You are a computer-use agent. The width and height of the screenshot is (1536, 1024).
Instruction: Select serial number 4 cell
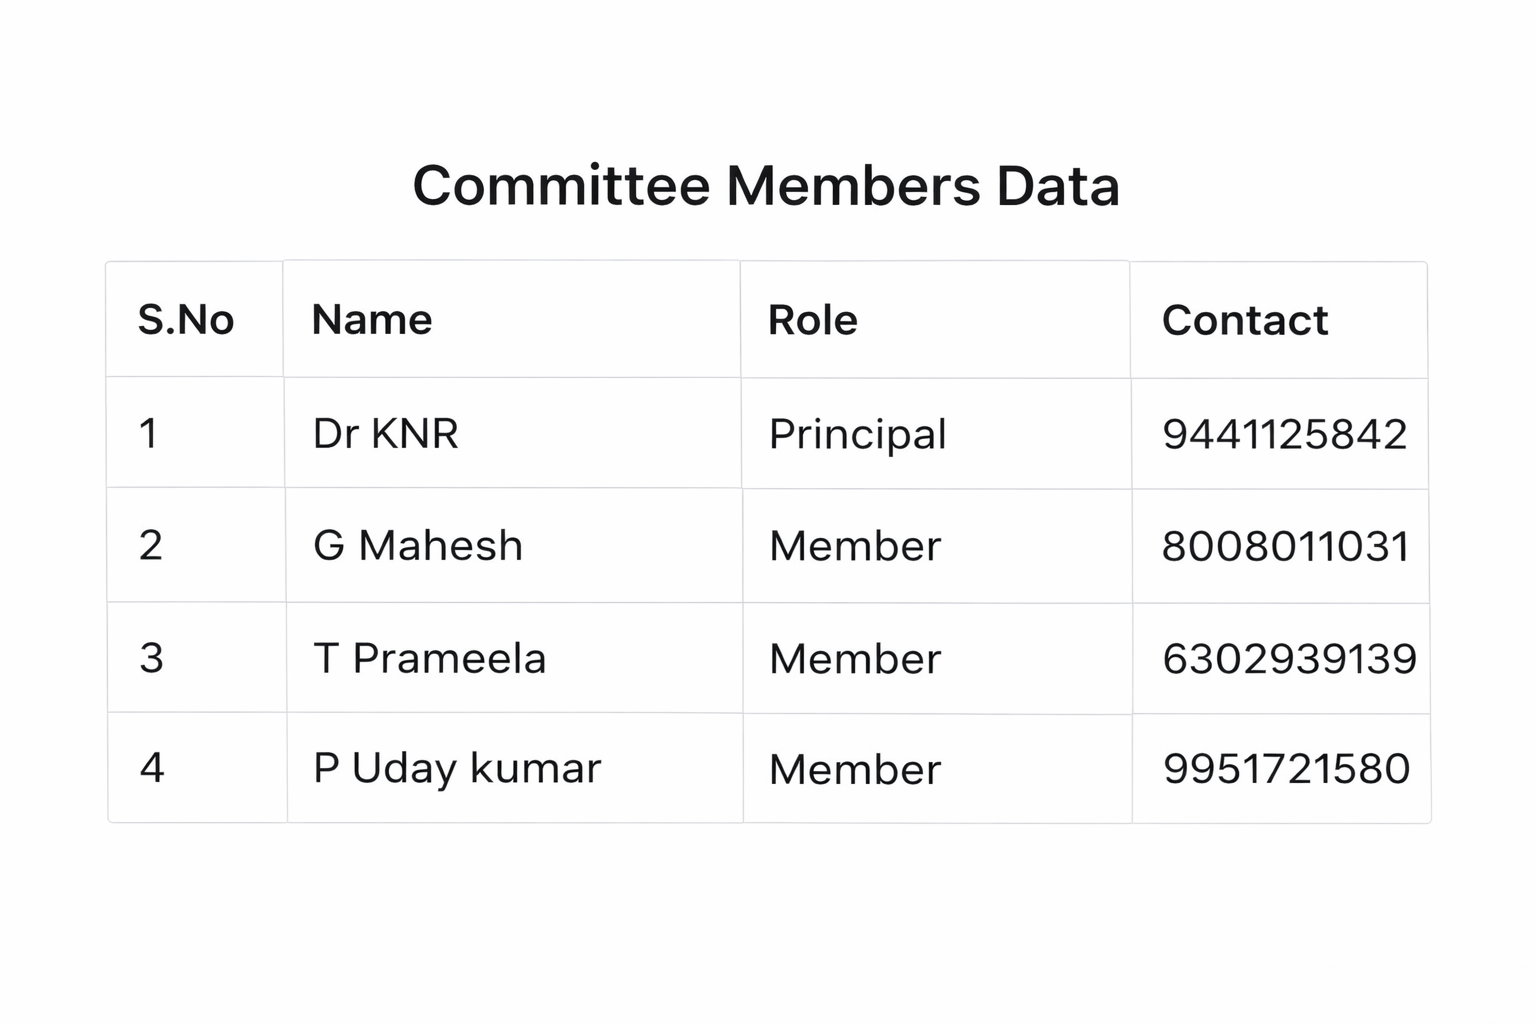152,768
